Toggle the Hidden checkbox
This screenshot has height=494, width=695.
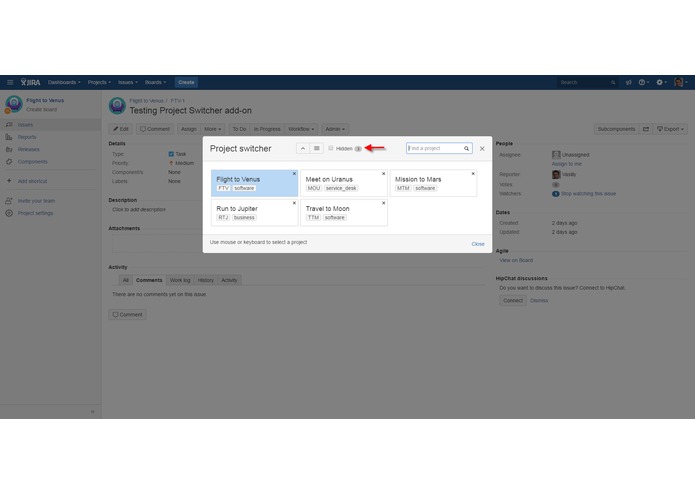point(331,148)
